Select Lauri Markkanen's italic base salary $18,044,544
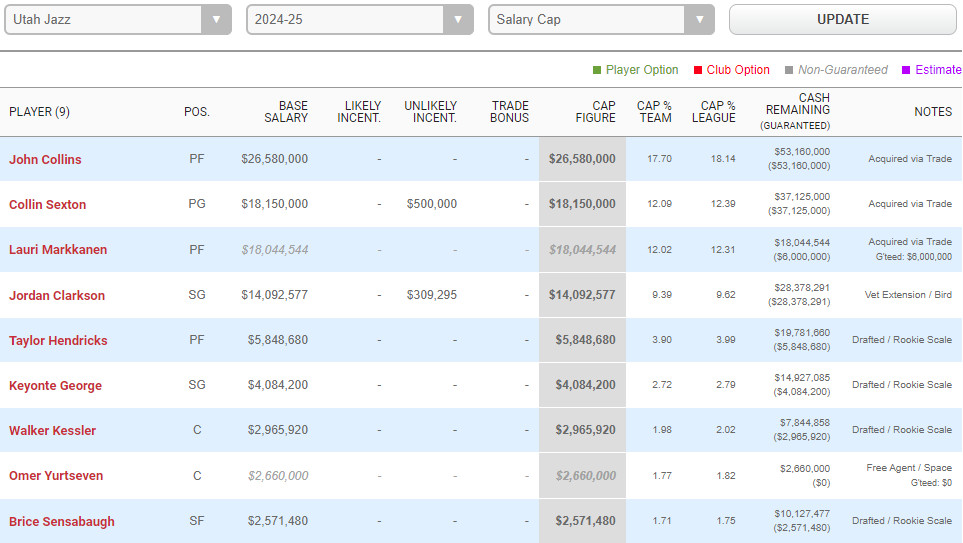The image size is (963, 543). (x=275, y=250)
